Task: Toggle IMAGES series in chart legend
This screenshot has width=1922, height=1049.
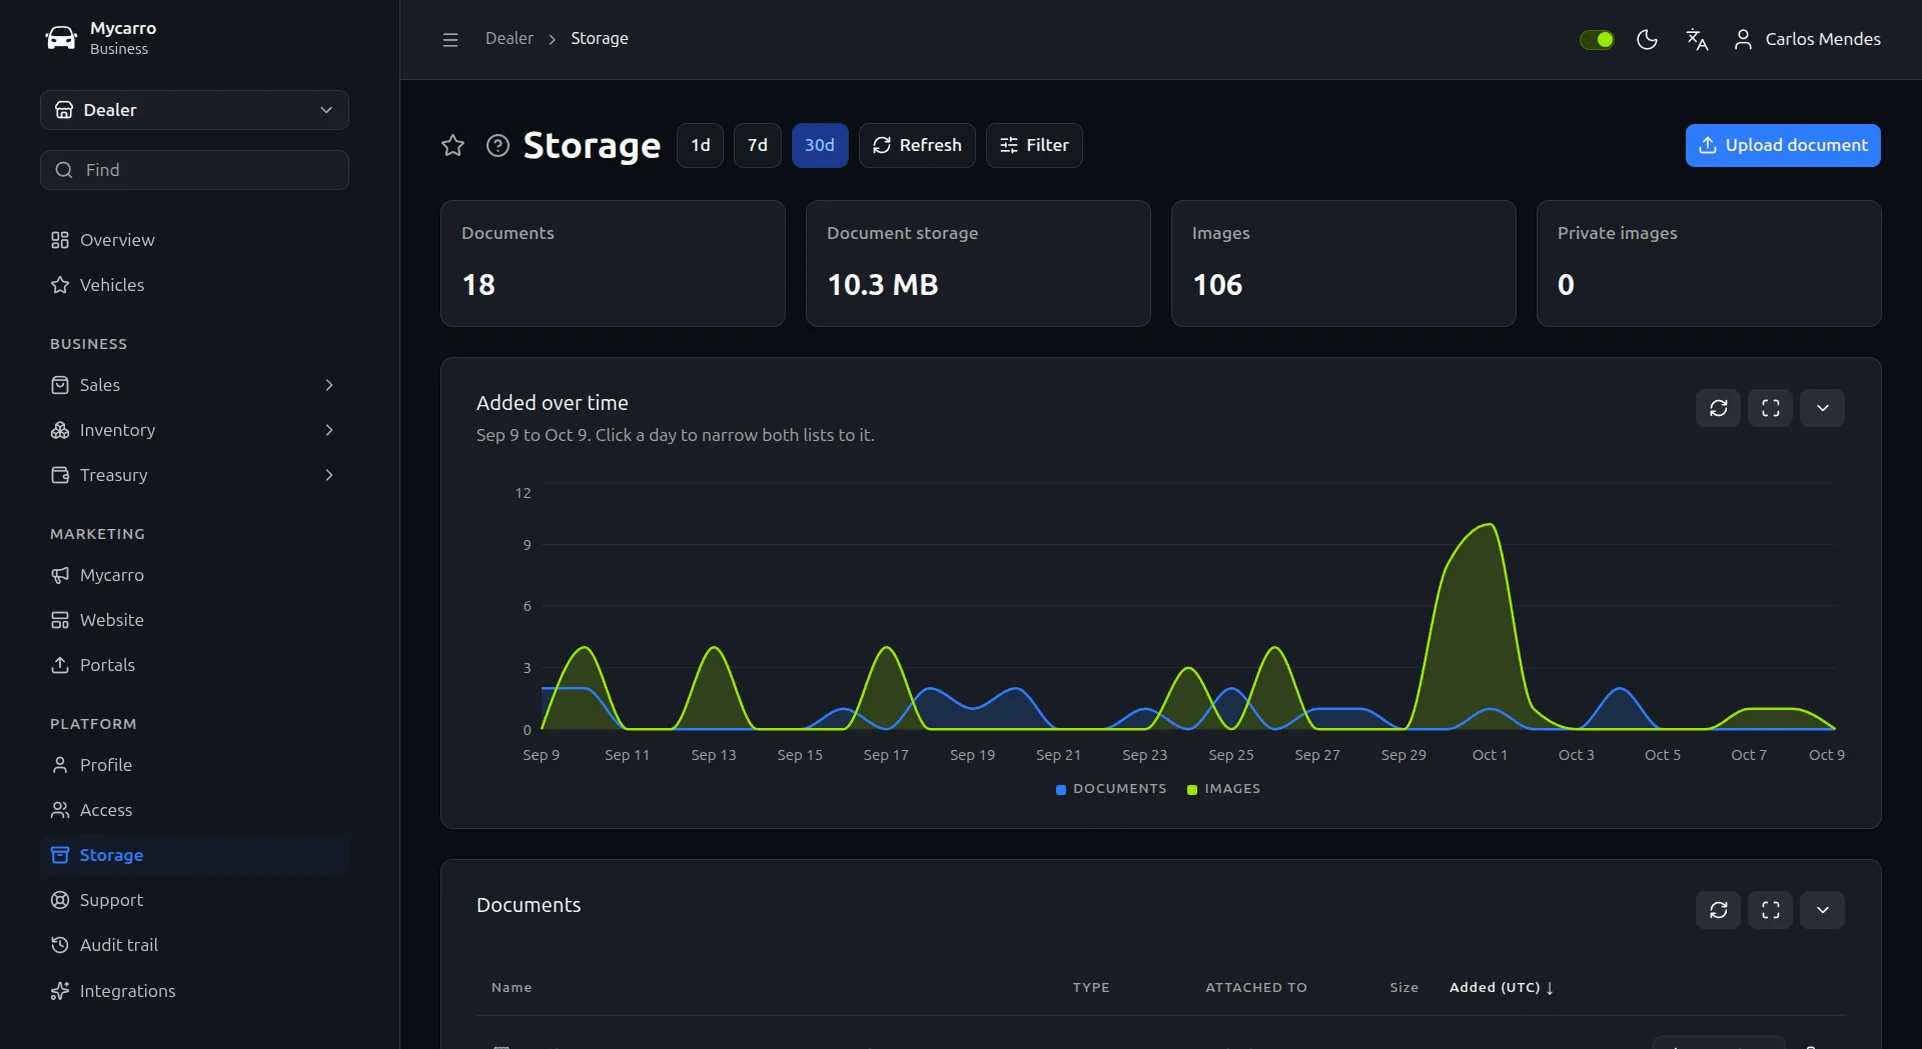Action: (1223, 789)
